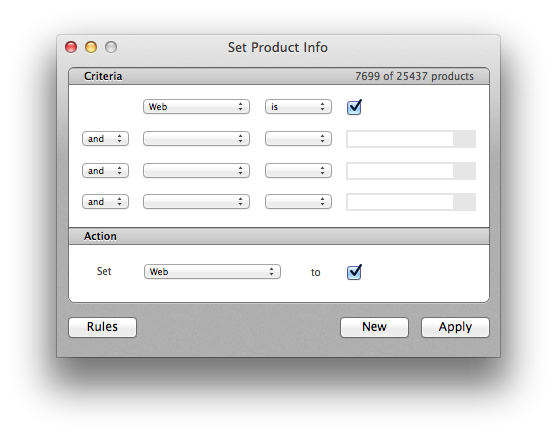557x436 pixels.
Task: Open the Web field dropdown in Criteria
Action: click(196, 107)
